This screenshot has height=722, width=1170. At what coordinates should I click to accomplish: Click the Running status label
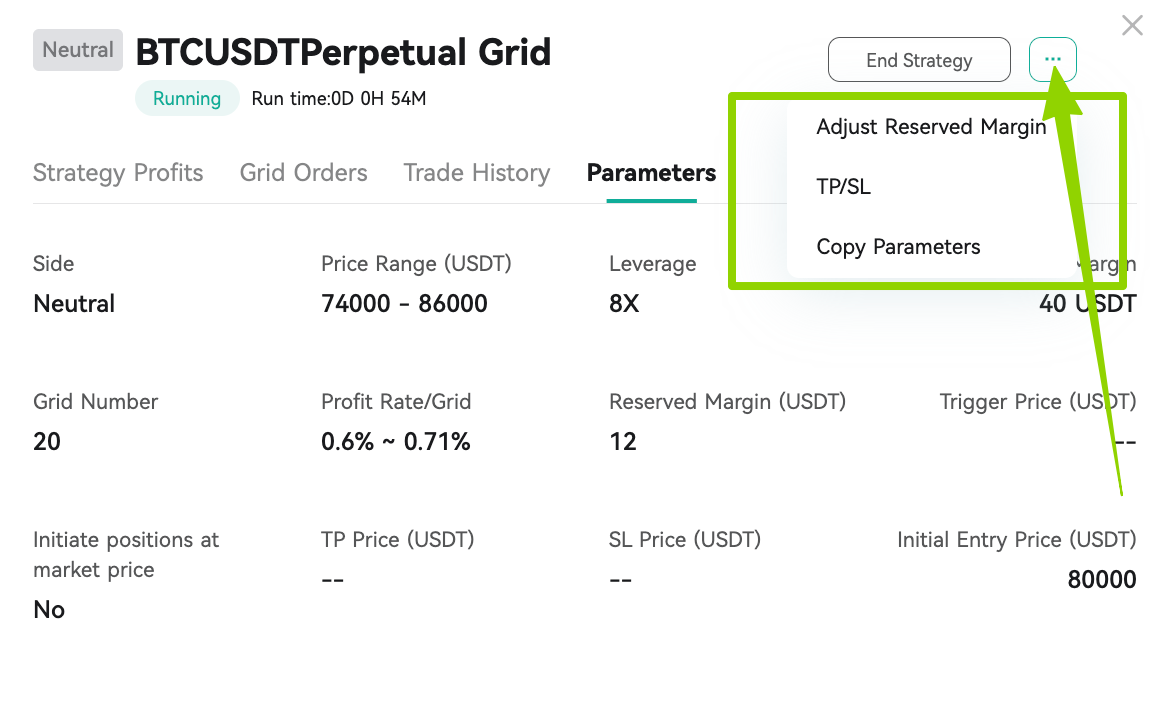pyautogui.click(x=187, y=98)
